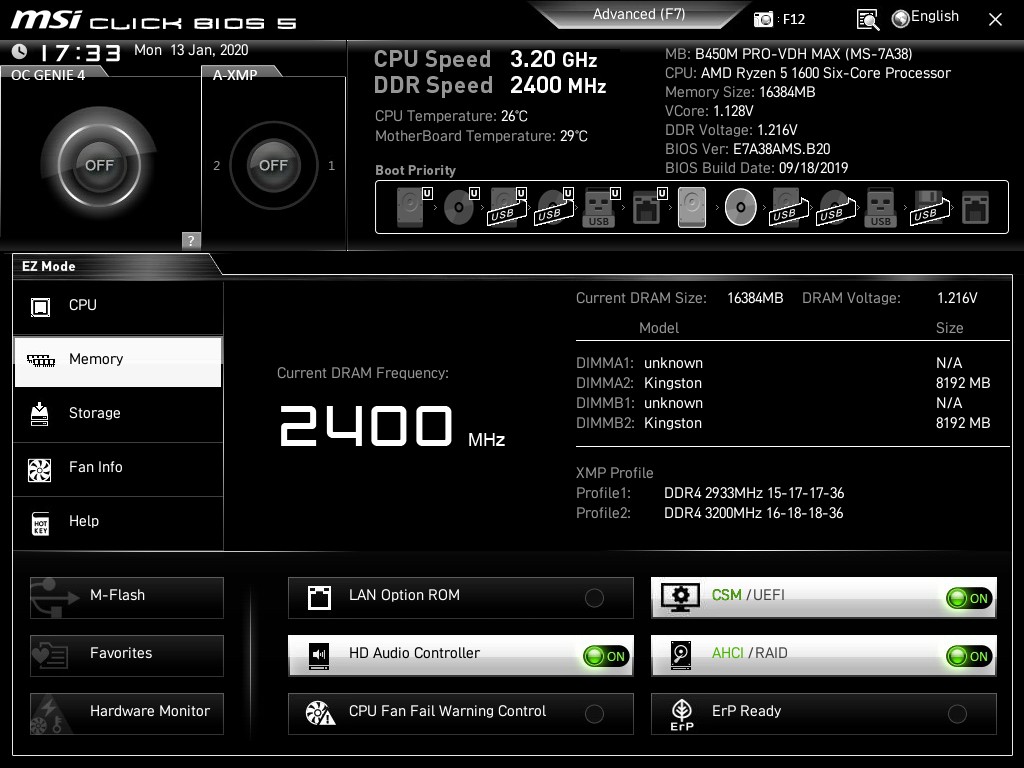The image size is (1024, 768).
Task: Select the first UEFI hard disk boot device
Action: point(413,207)
